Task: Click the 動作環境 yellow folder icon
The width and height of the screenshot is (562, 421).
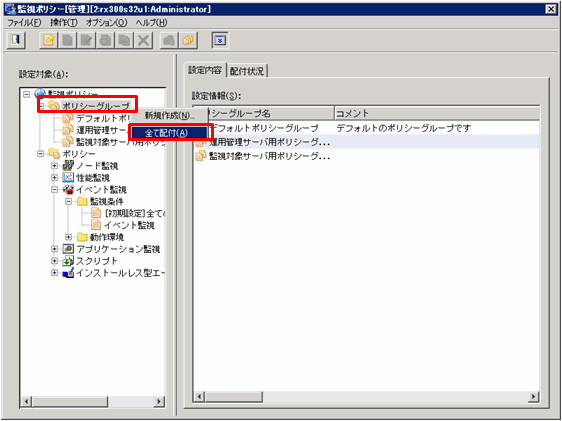Action: click(x=82, y=237)
